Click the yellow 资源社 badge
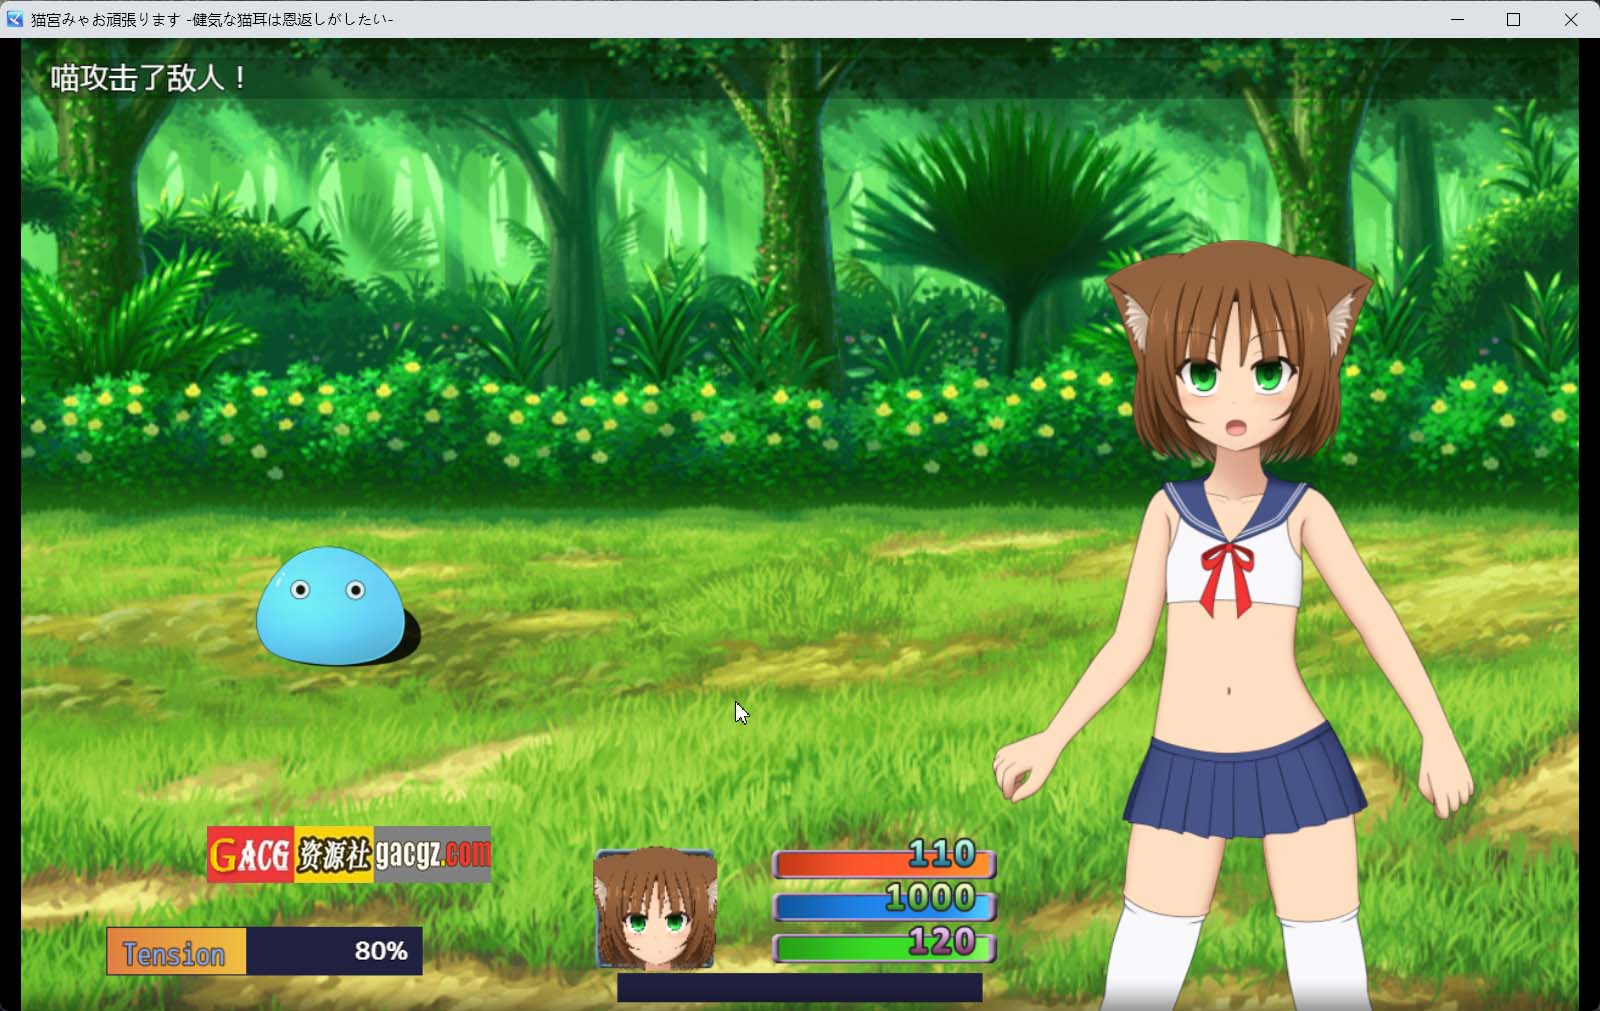Image resolution: width=1600 pixels, height=1011 pixels. tap(334, 855)
